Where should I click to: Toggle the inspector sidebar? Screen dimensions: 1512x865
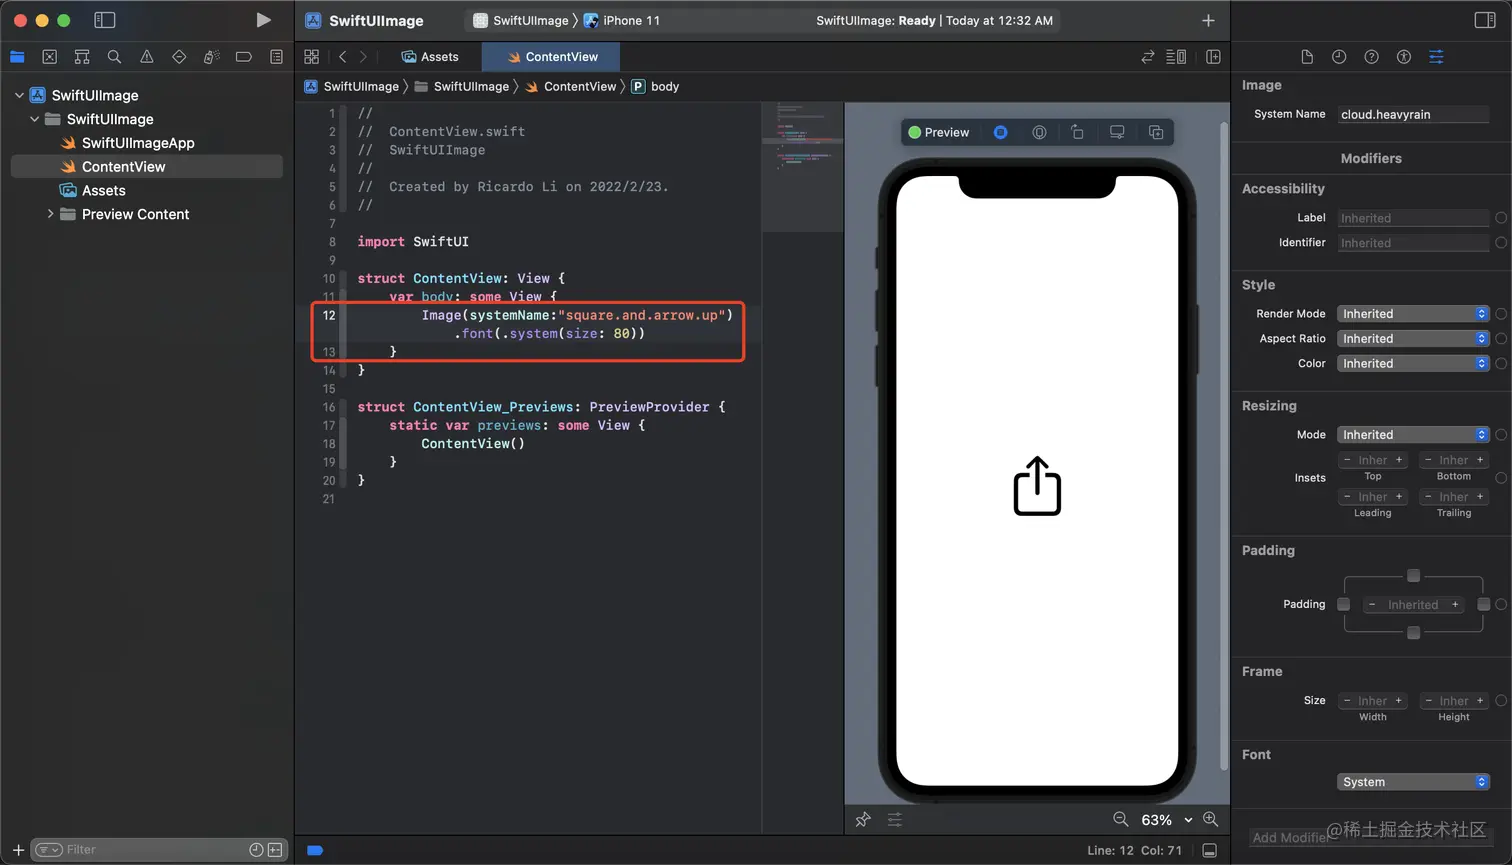pos(1485,20)
